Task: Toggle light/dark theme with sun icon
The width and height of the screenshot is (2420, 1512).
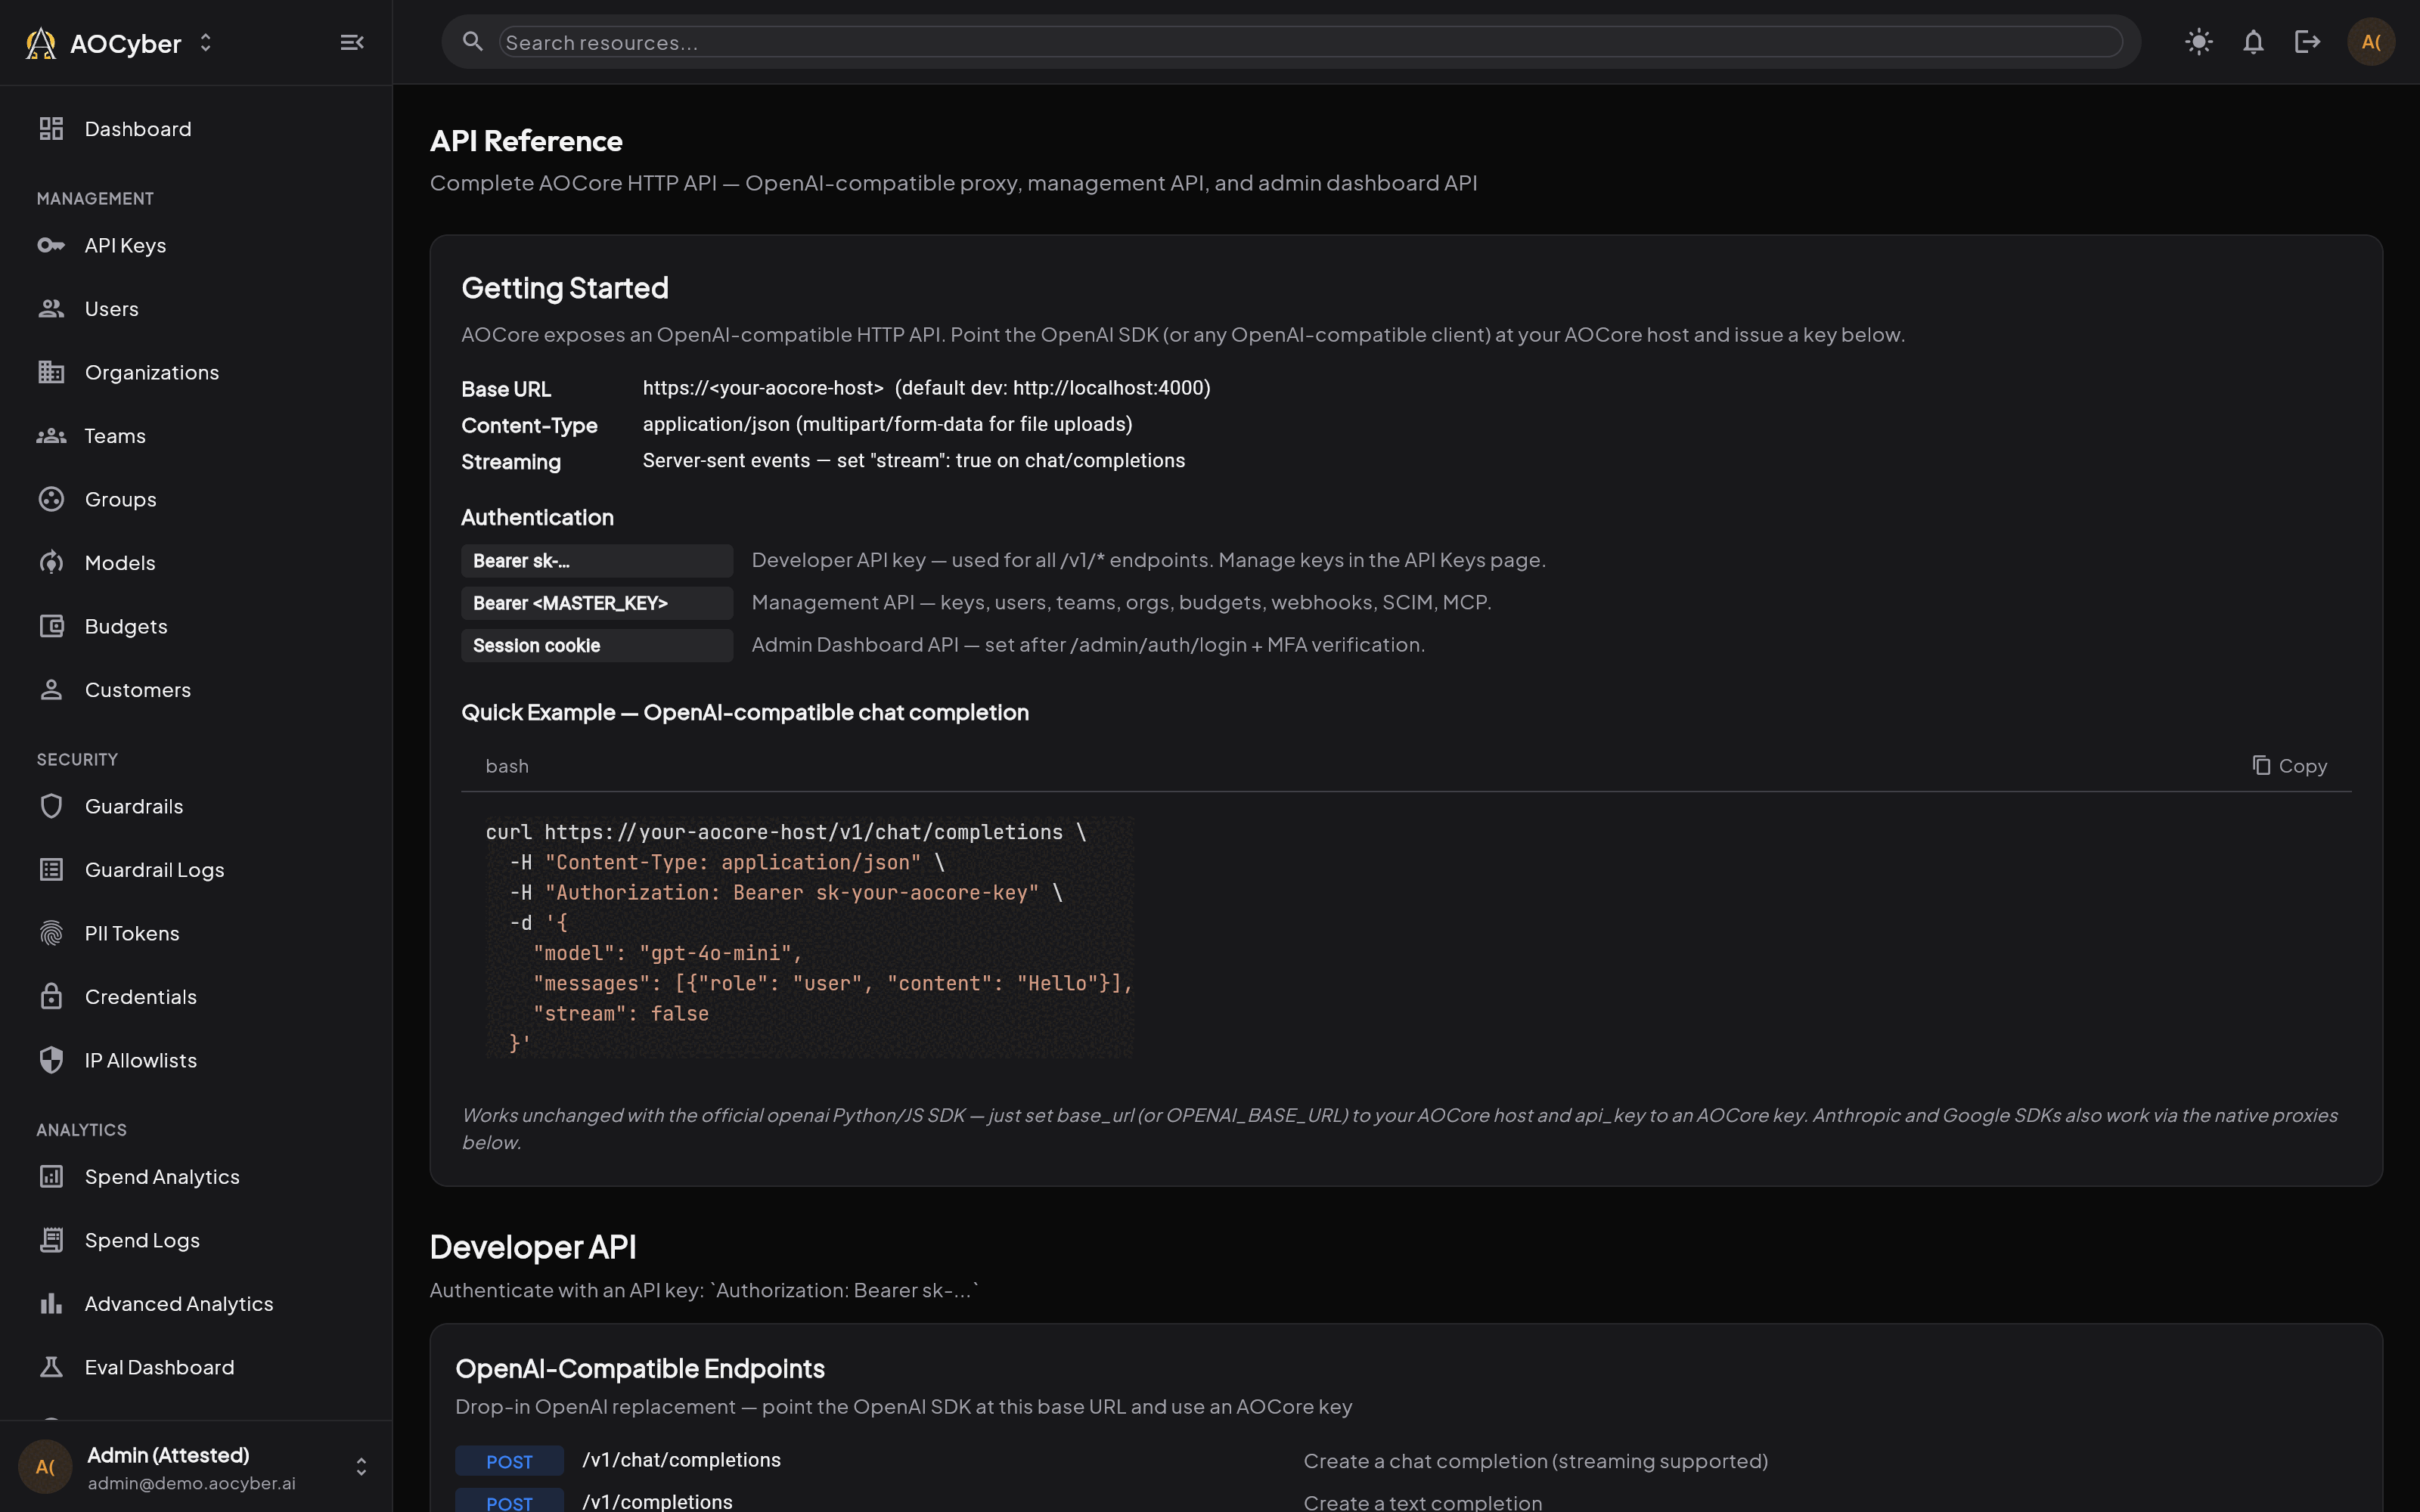Action: click(x=2199, y=42)
